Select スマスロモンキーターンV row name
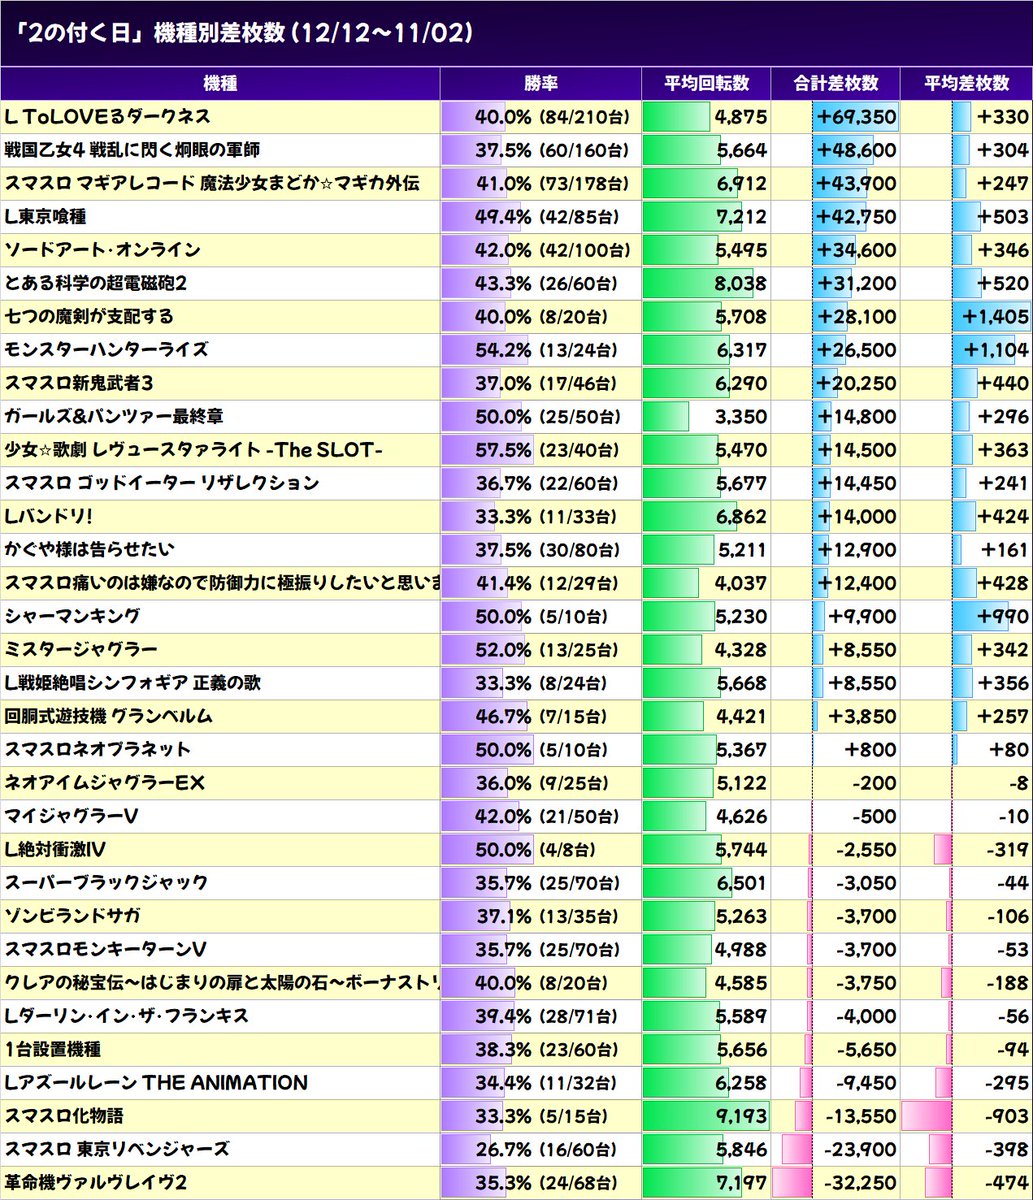Viewport: 1033px width, 1200px height. pyautogui.click(x=105, y=949)
